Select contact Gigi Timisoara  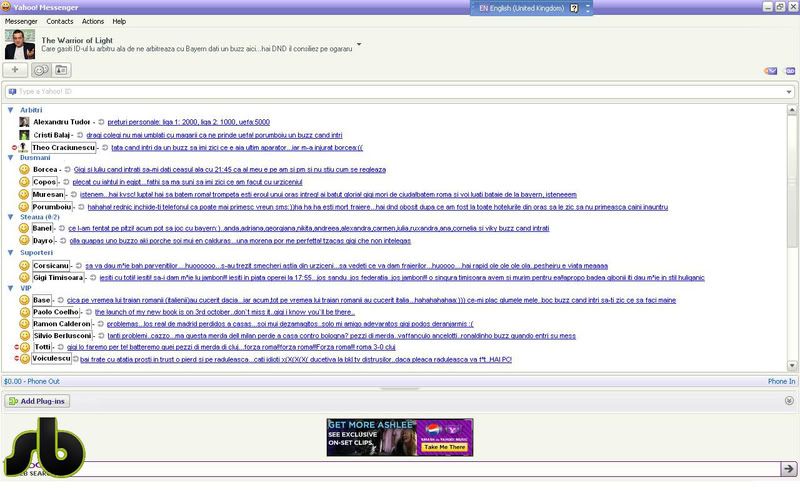(x=58, y=278)
